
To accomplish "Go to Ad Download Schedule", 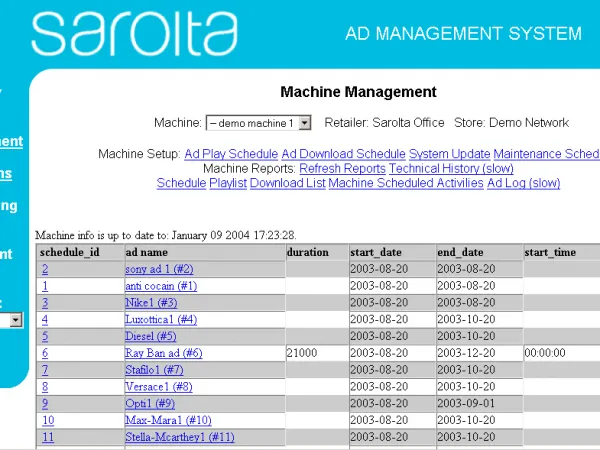I will (x=343, y=154).
